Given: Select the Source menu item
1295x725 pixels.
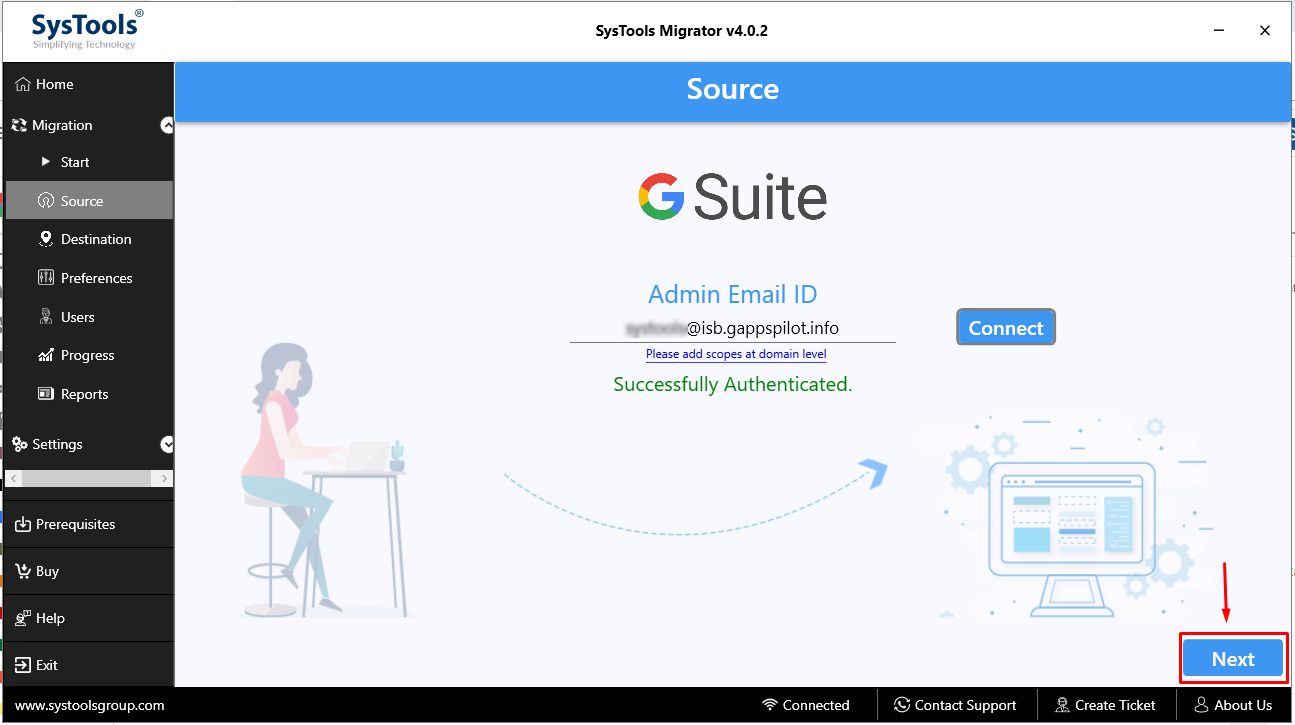Looking at the screenshot, I should pos(81,201).
